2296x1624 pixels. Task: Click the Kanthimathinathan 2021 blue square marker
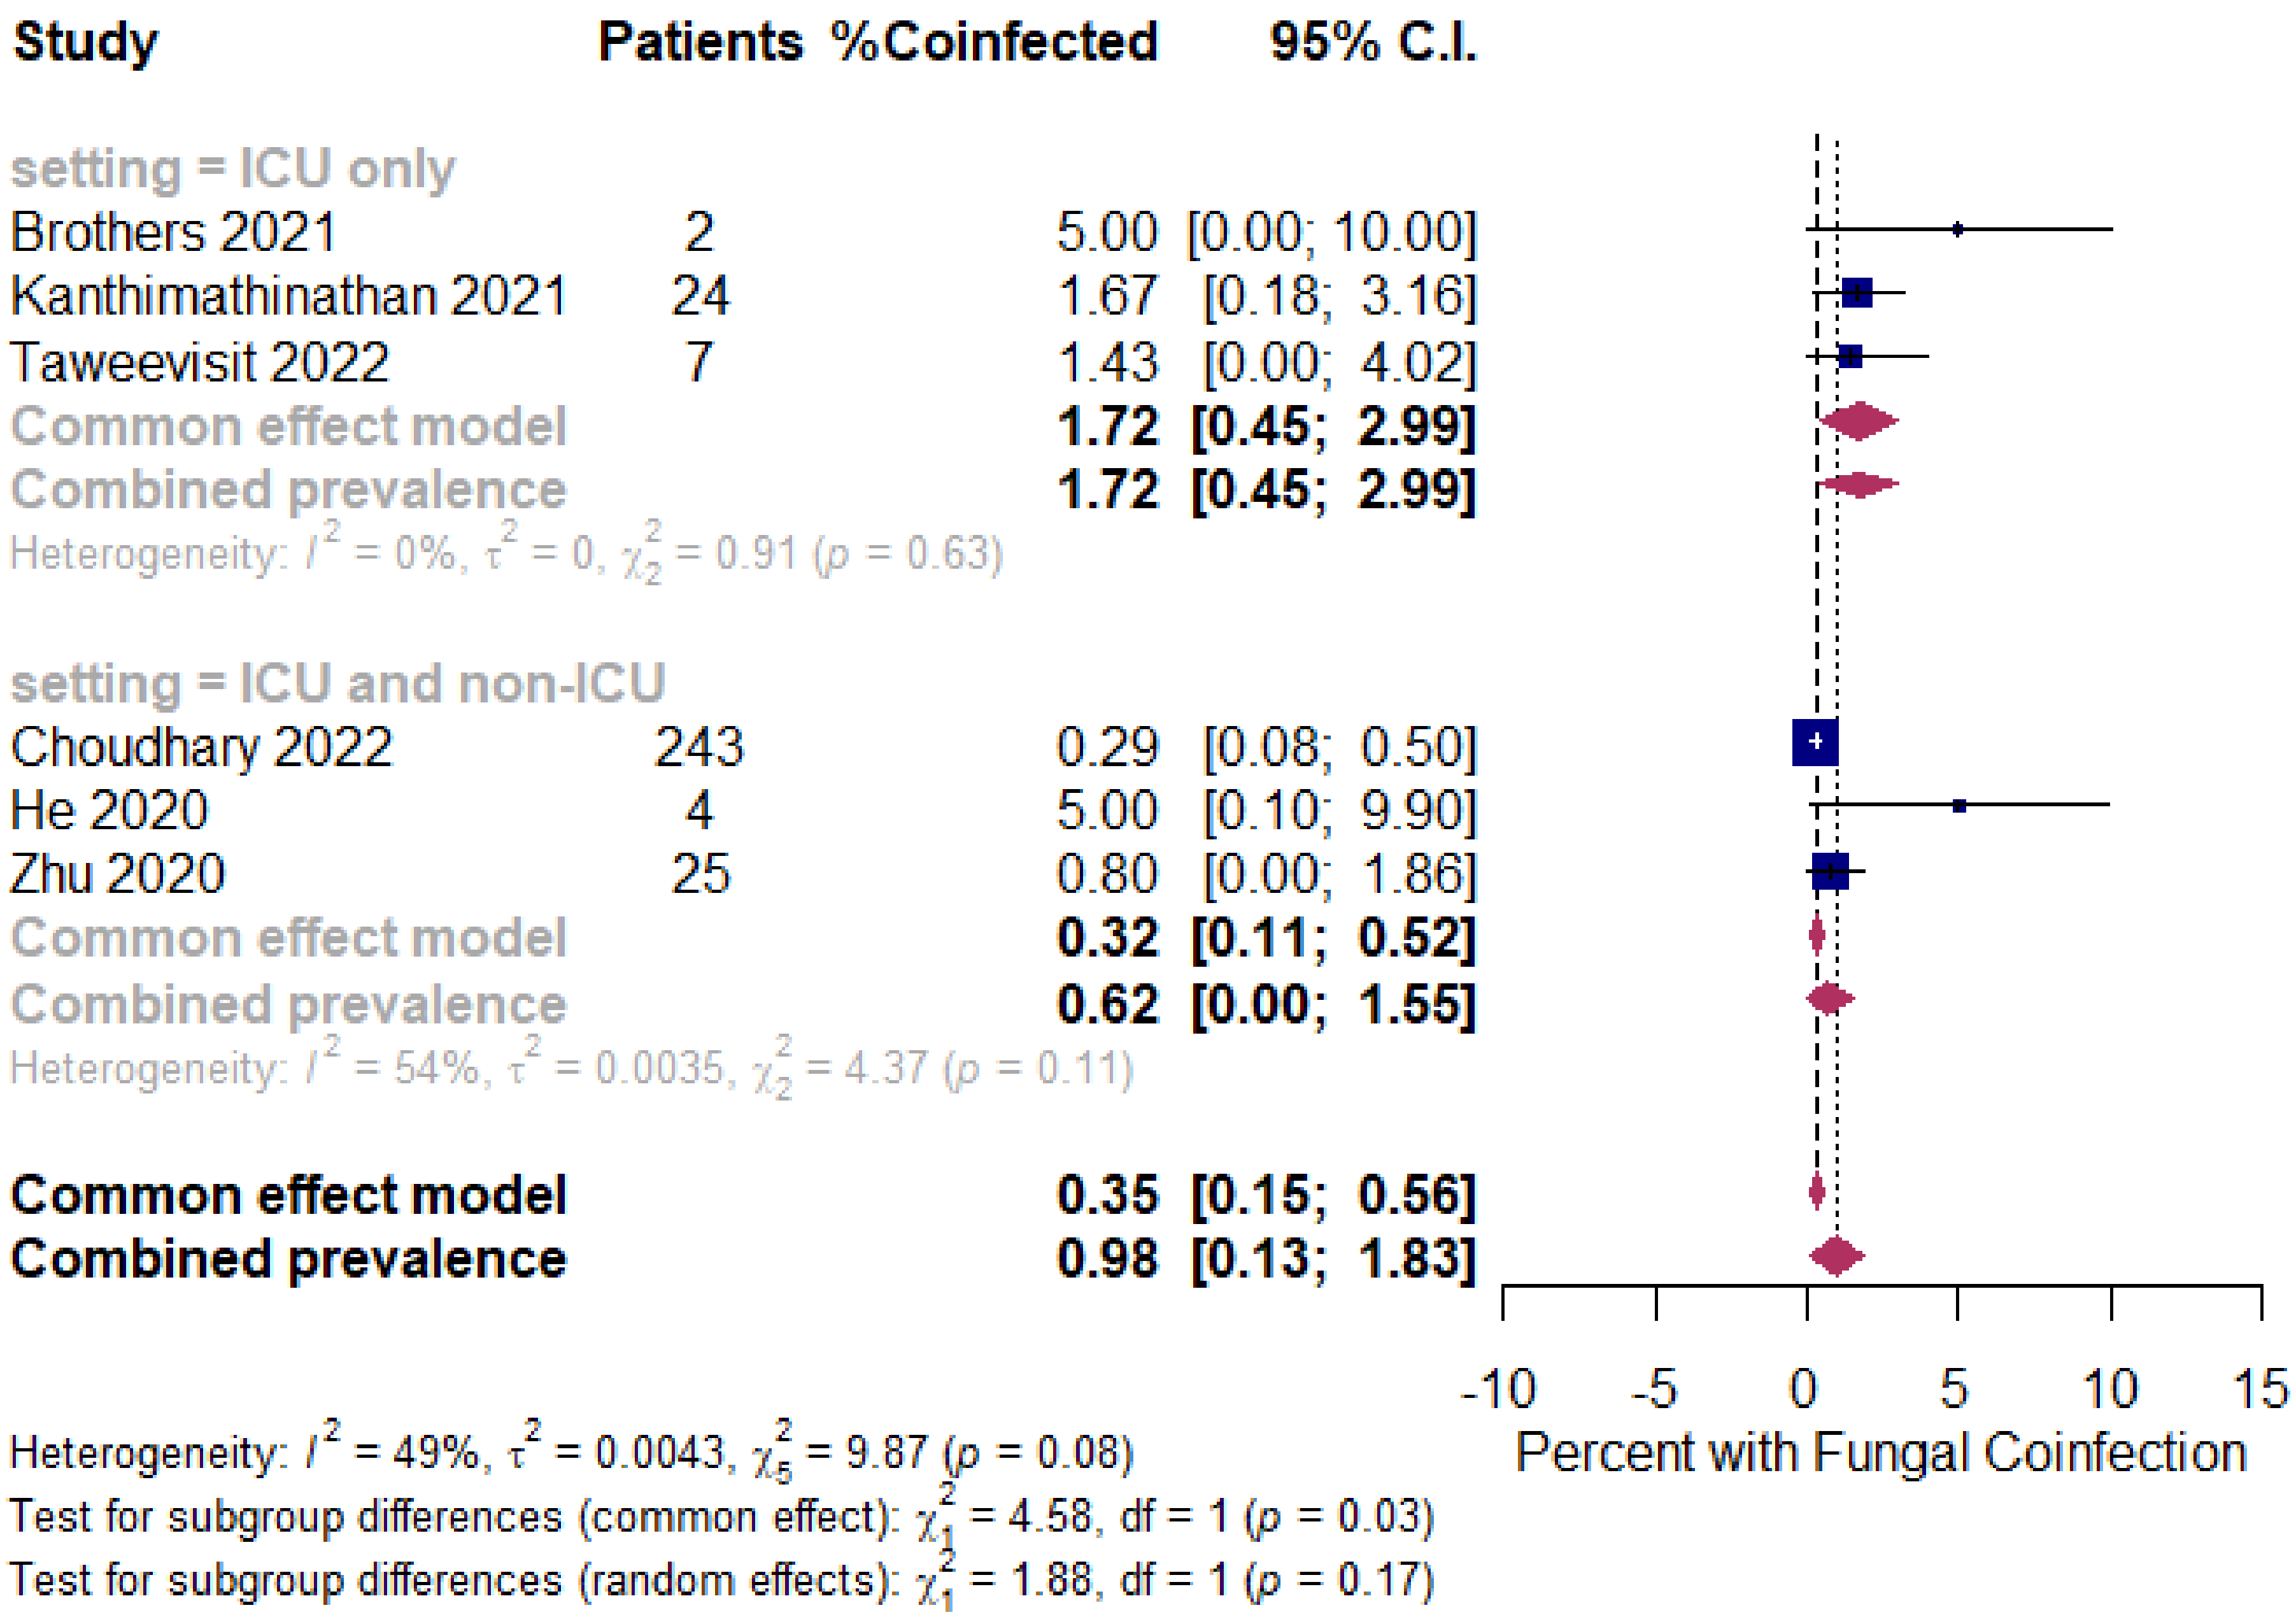[1856, 293]
